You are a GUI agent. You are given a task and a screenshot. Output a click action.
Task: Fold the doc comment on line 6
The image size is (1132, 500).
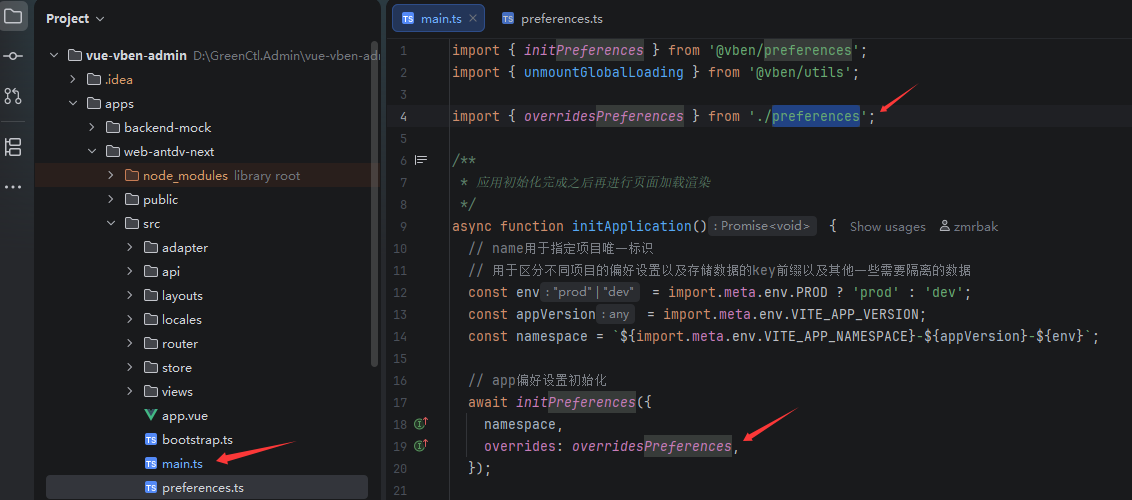pyautogui.click(x=421, y=160)
